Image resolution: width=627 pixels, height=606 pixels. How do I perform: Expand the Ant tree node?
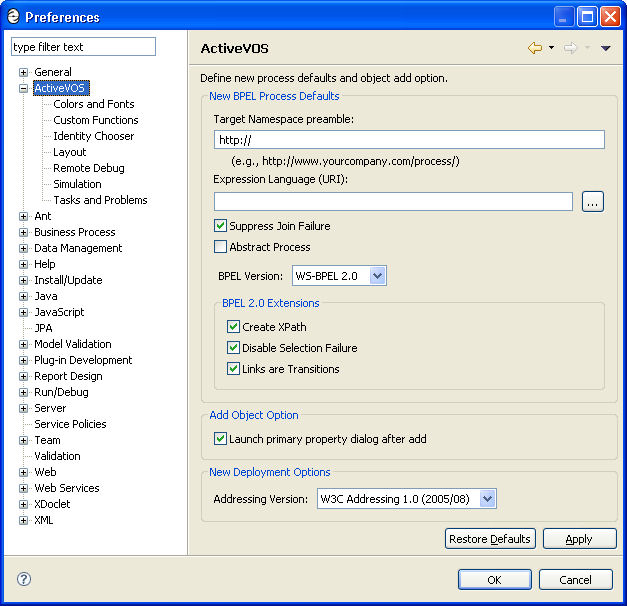pos(24,216)
